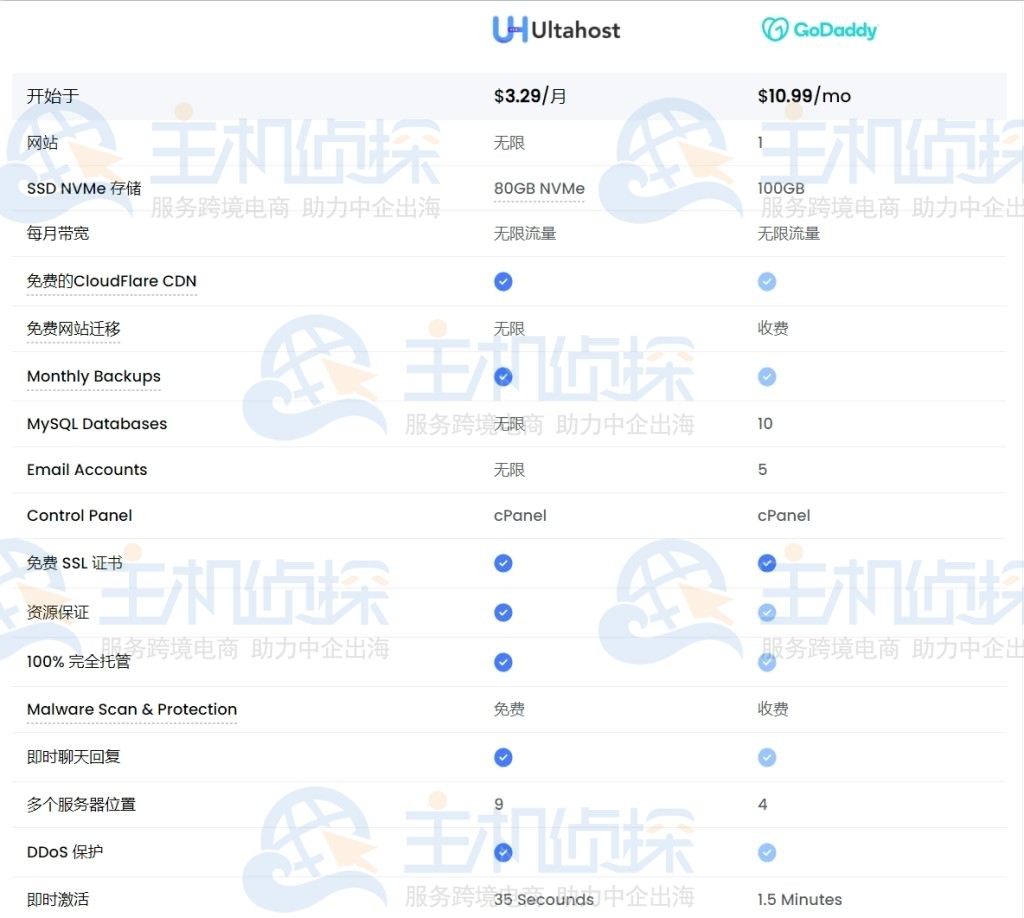The width and height of the screenshot is (1024, 918).
Task: Click GoDaddy's 免费SSL证书 checkmark
Action: click(767, 563)
